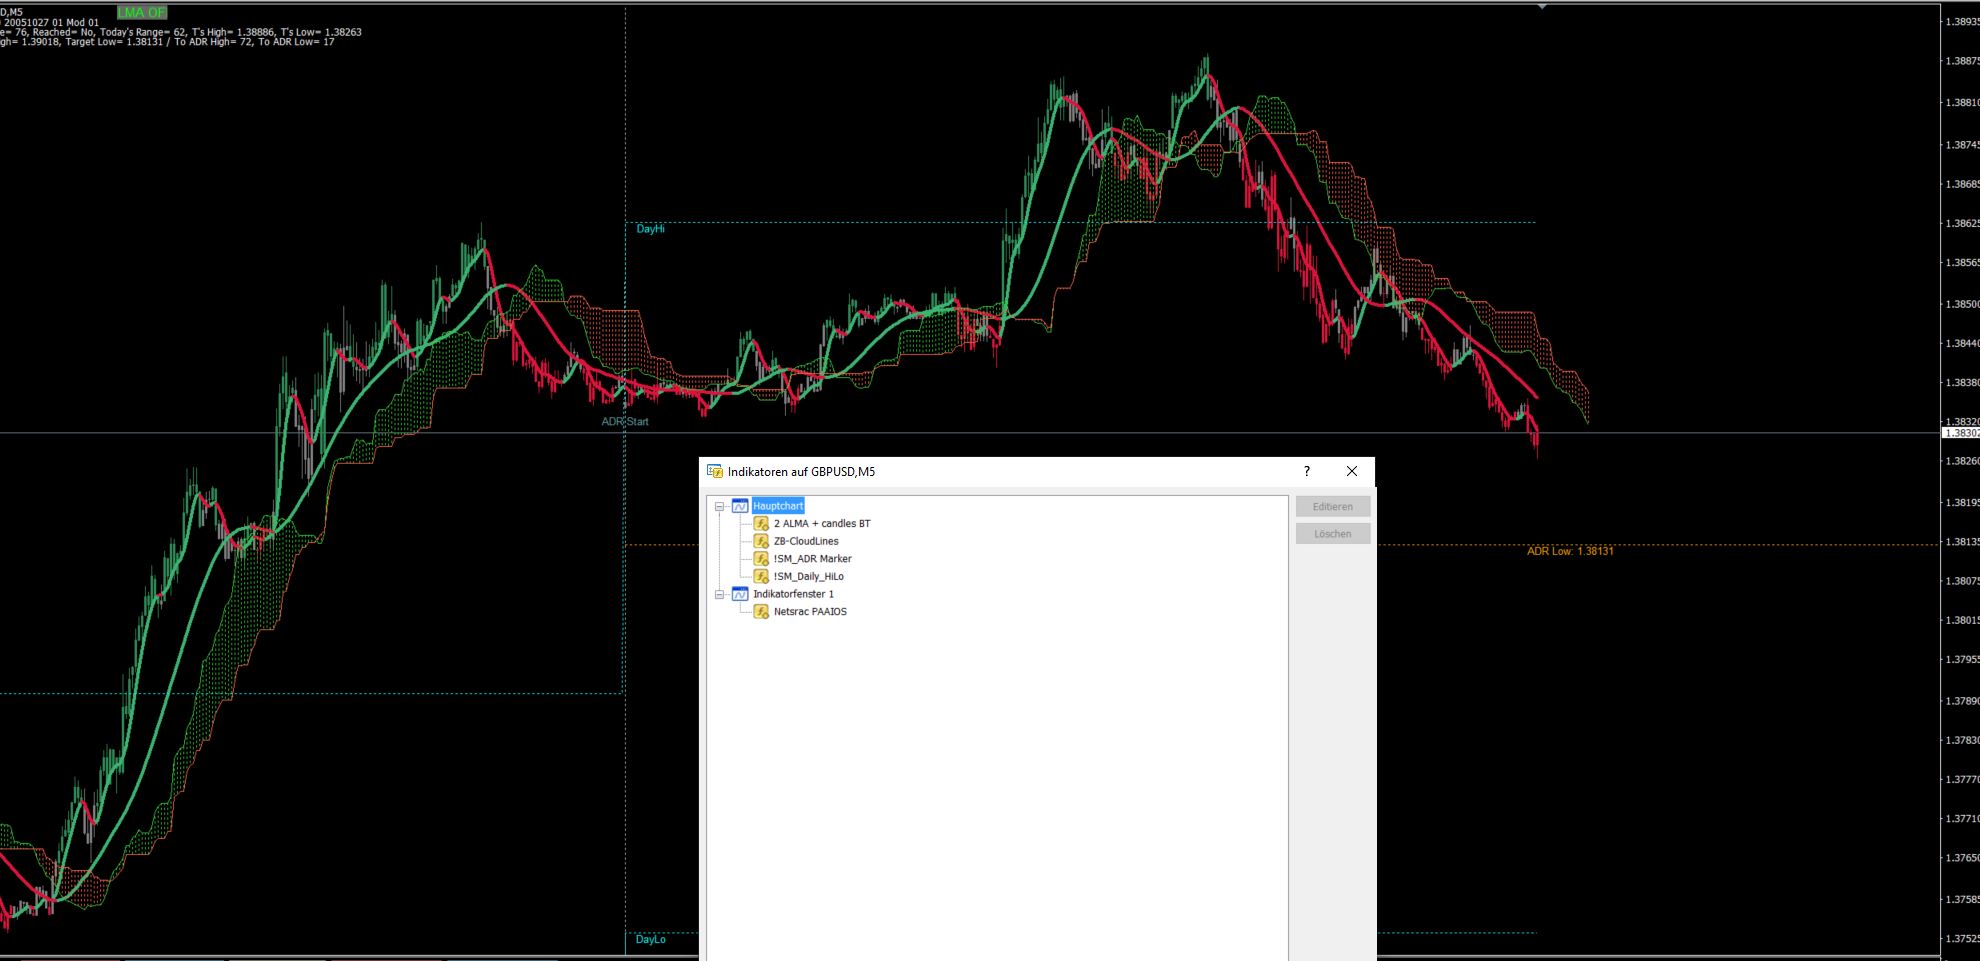
Task: Click the Löschen button
Action: 1333,534
